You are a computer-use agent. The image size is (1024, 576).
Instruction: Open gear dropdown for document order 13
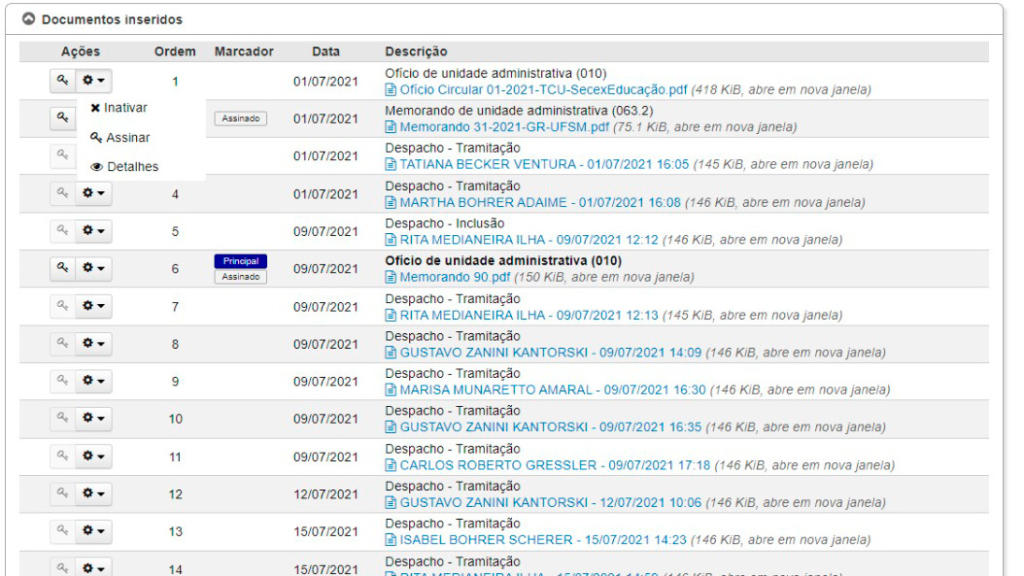click(95, 531)
